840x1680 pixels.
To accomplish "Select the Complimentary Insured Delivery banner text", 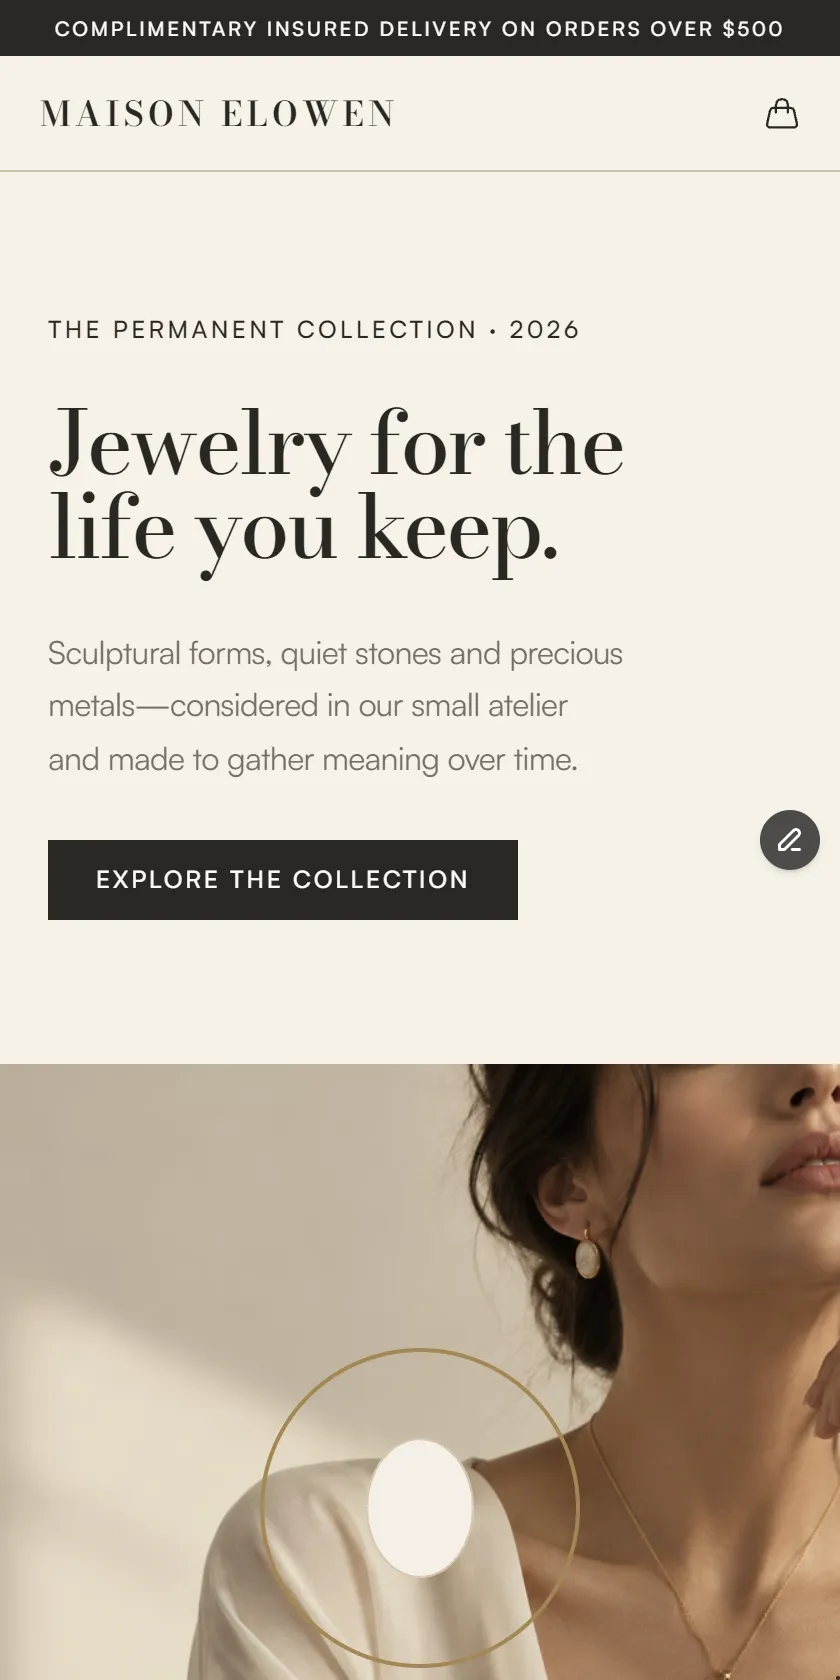I will (x=419, y=29).
